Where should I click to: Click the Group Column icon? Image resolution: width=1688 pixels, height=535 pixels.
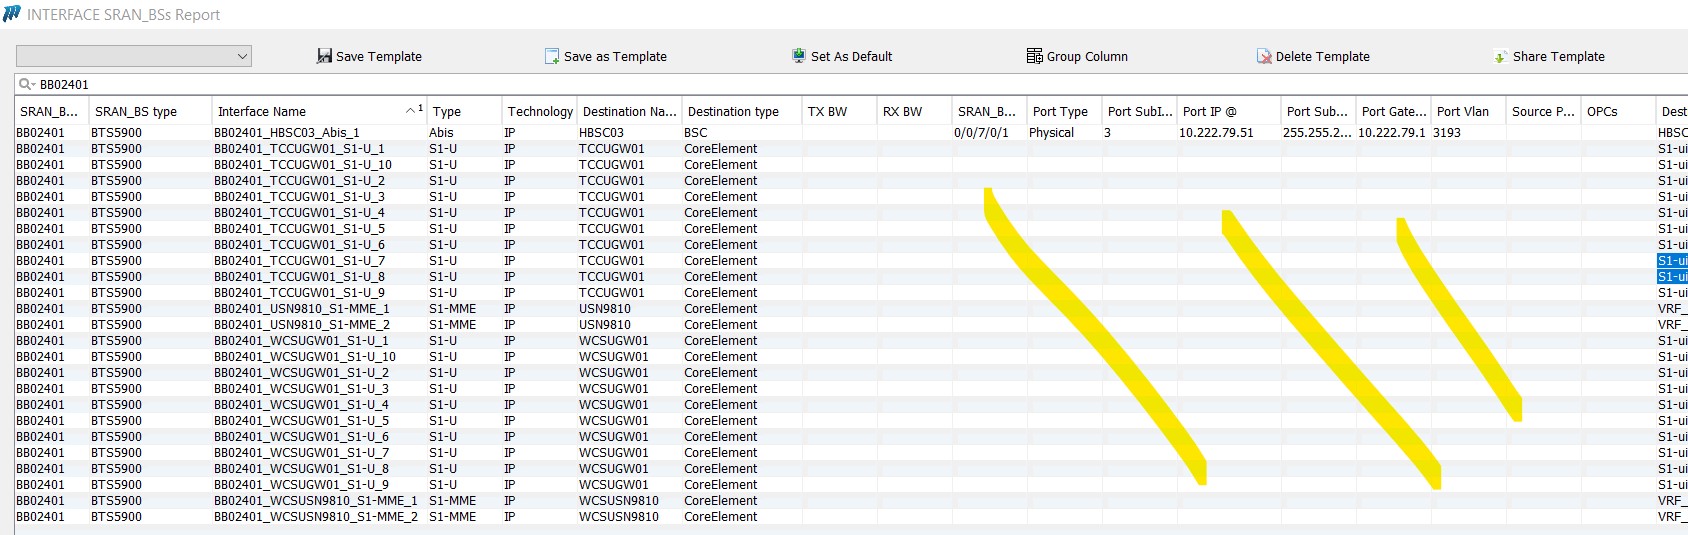tap(1034, 57)
